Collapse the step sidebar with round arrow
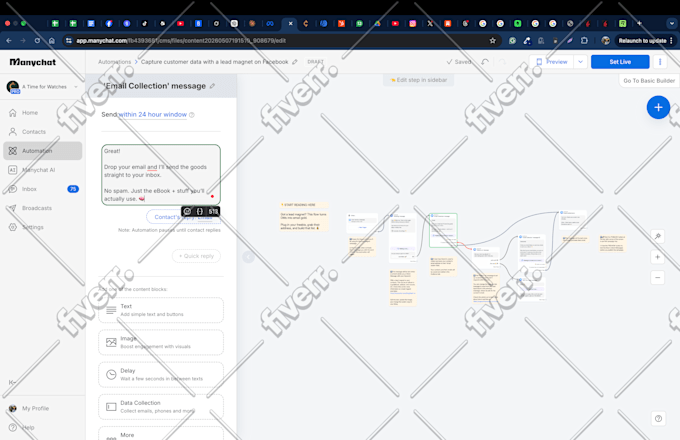Viewport: 680px width, 440px height. (x=248, y=257)
